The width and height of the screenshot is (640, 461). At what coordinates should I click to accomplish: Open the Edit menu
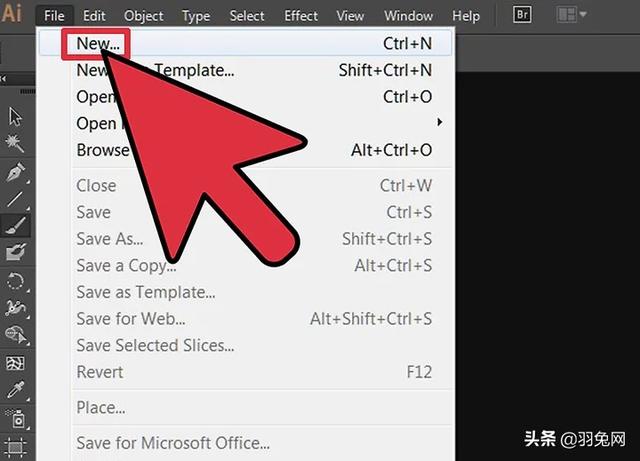coord(94,16)
